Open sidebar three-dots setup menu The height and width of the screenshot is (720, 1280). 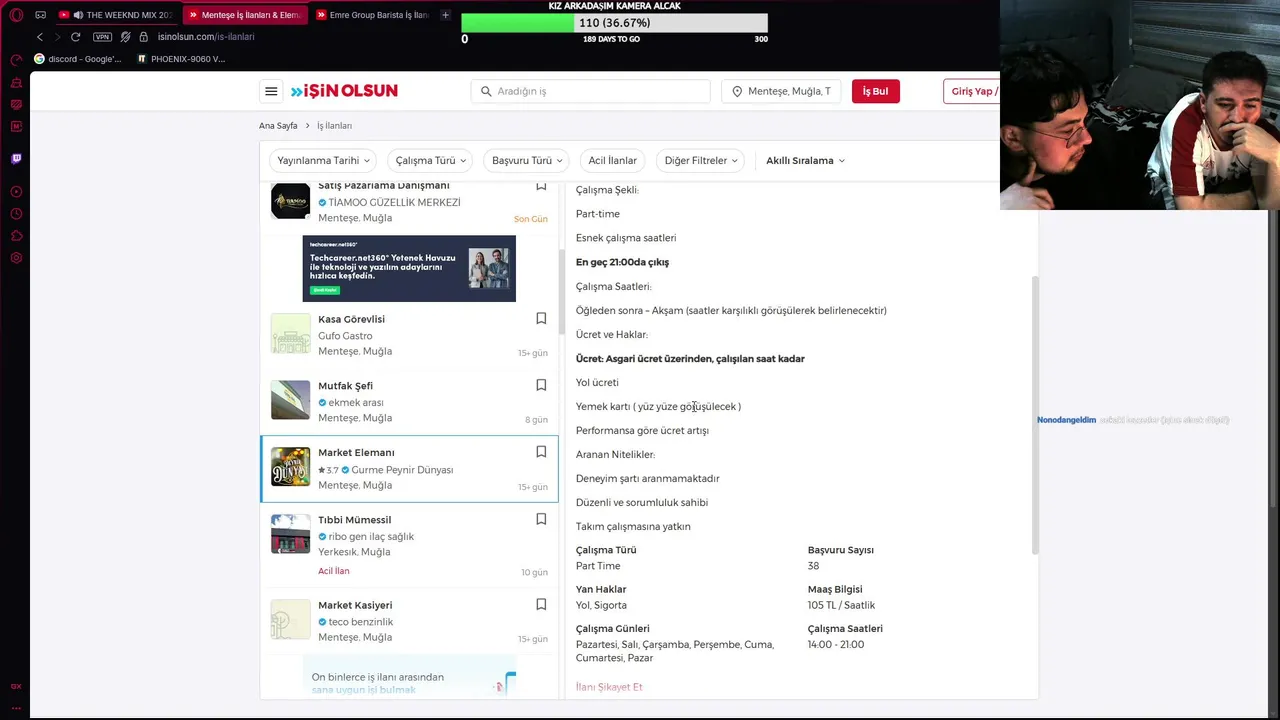tap(16, 708)
